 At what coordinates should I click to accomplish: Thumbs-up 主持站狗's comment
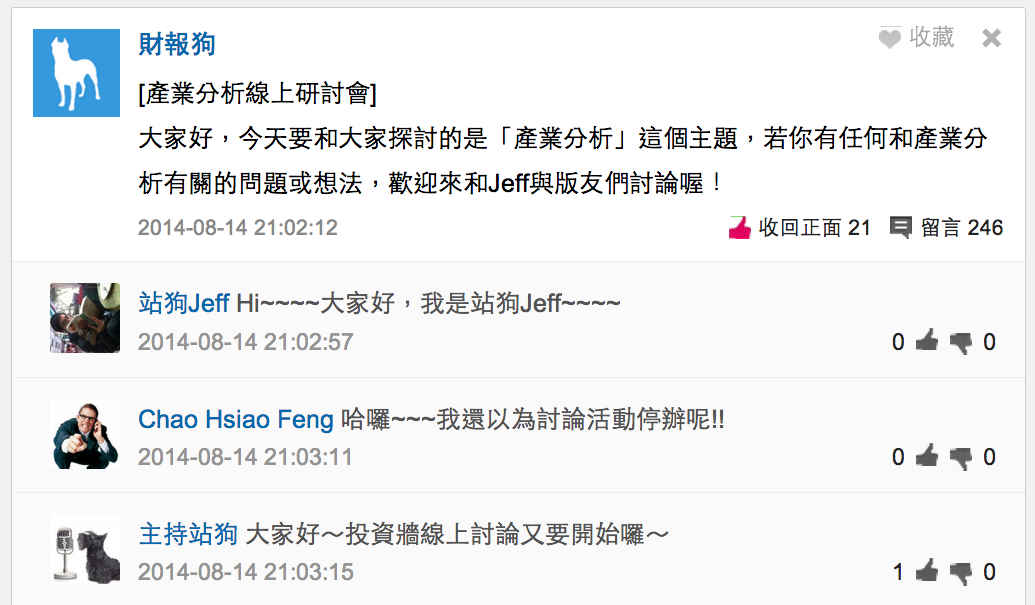point(926,572)
